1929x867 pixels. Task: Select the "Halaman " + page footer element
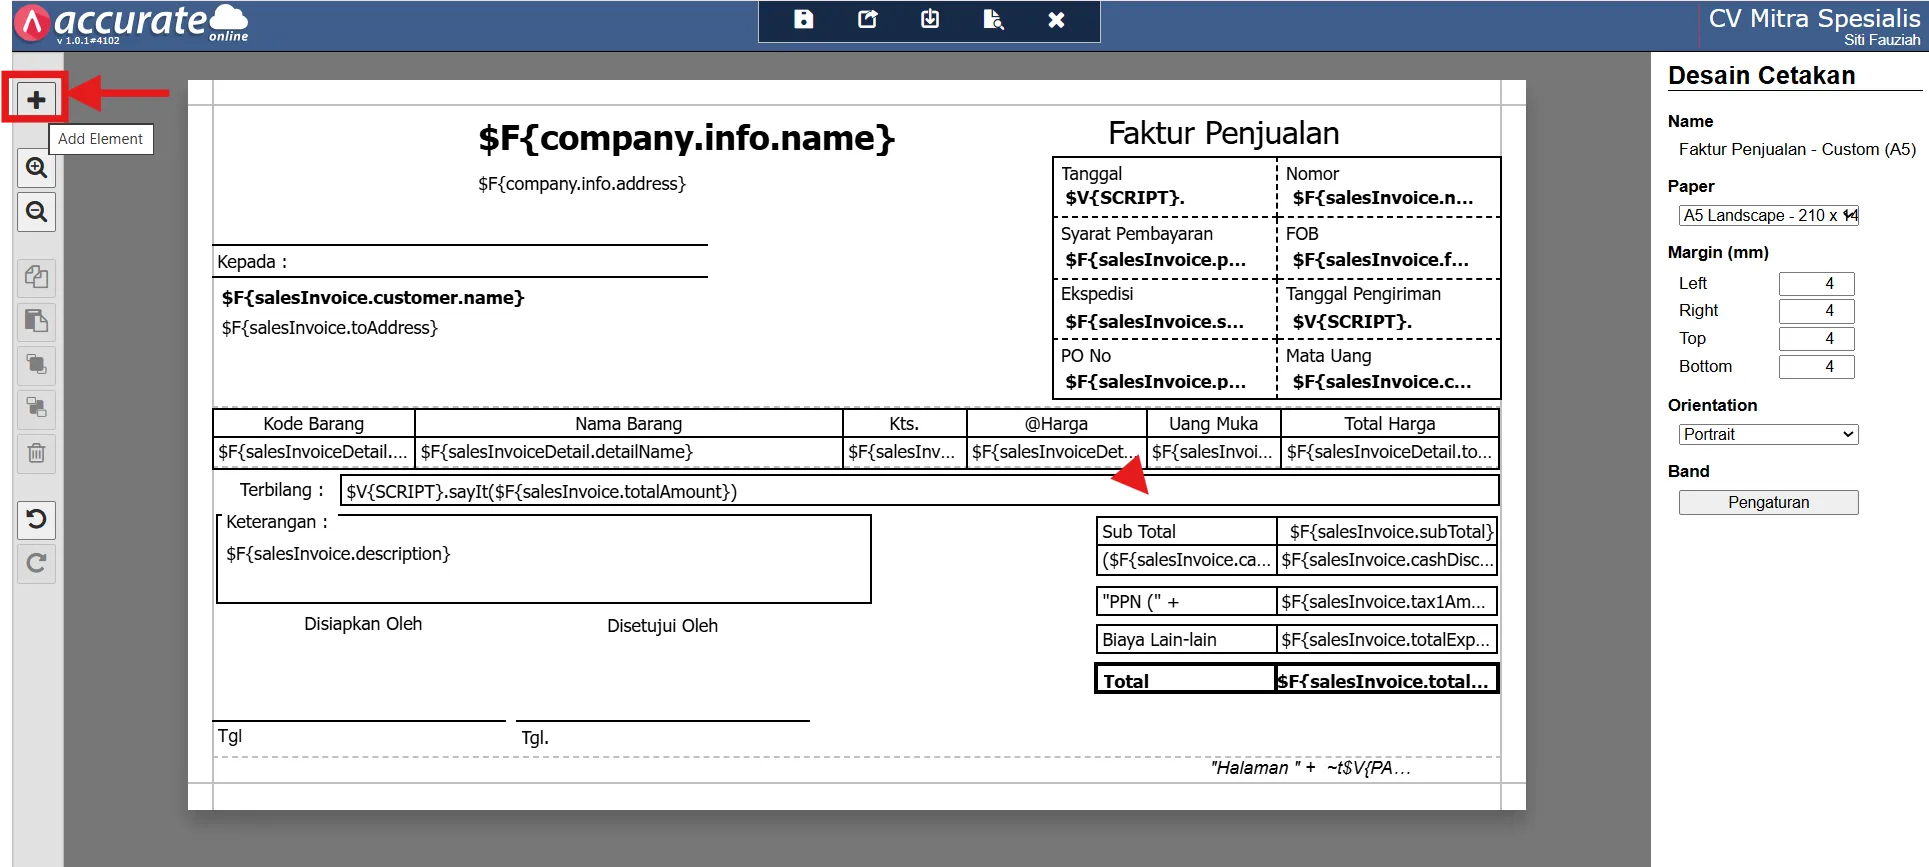click(1310, 768)
